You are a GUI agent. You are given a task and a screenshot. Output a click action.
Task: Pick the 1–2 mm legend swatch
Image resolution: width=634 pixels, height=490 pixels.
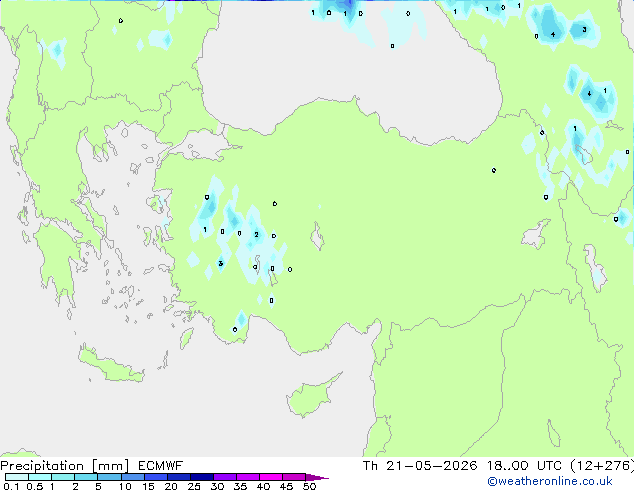(x=63, y=477)
